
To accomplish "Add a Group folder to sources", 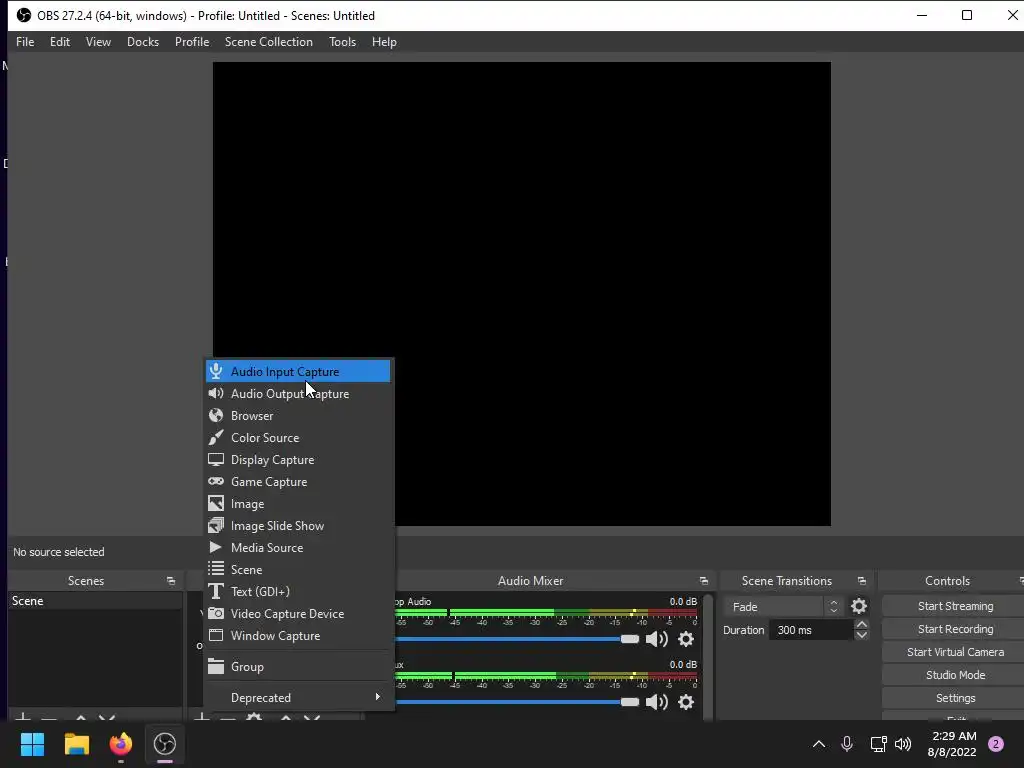I will 298,667.
